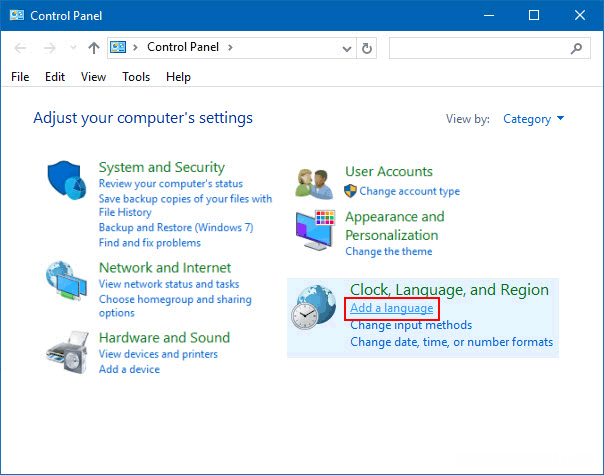Screen dimensions: 604x475
Task: Open the View by Category dropdown
Action: [534, 119]
